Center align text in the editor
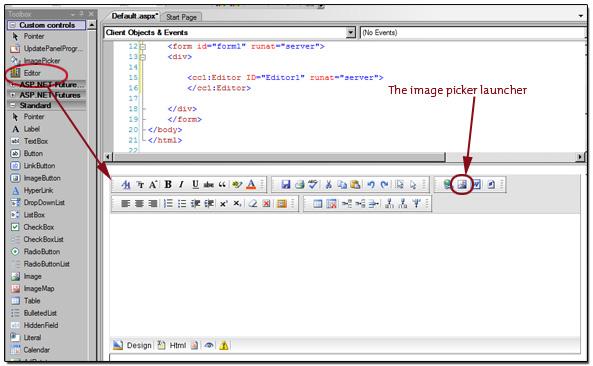The width and height of the screenshot is (593, 366). pyautogui.click(x=139, y=204)
